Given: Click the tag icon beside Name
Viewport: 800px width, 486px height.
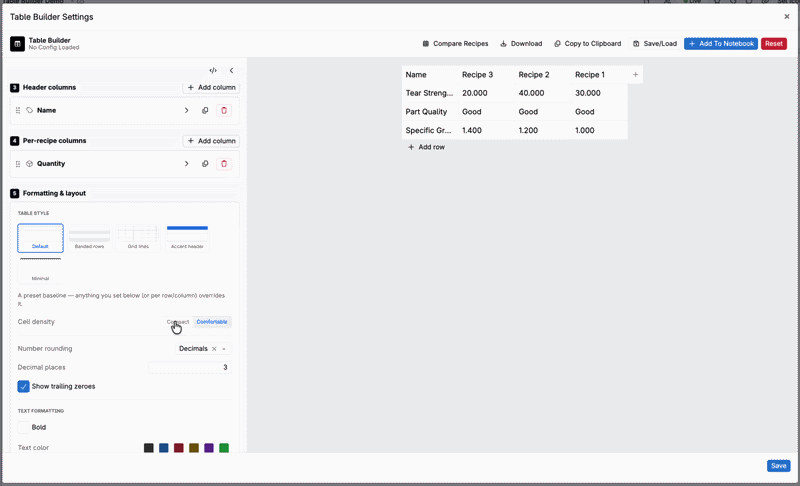Looking at the screenshot, I should [x=30, y=110].
